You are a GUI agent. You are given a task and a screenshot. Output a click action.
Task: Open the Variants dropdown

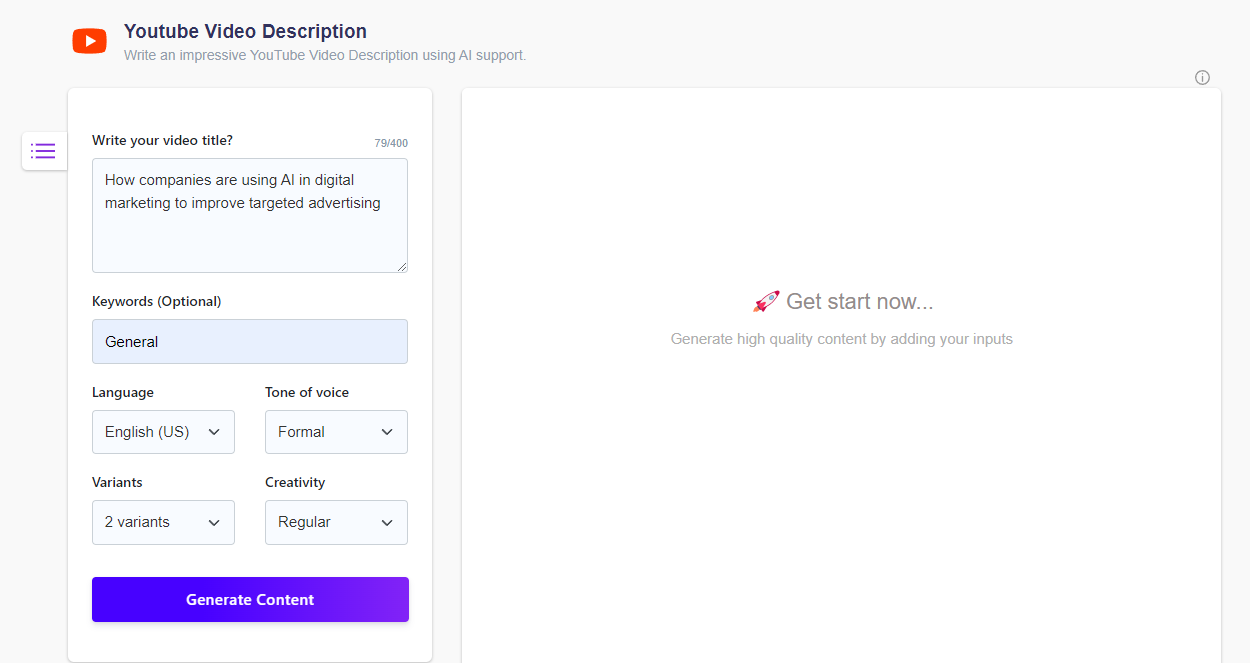click(x=162, y=522)
